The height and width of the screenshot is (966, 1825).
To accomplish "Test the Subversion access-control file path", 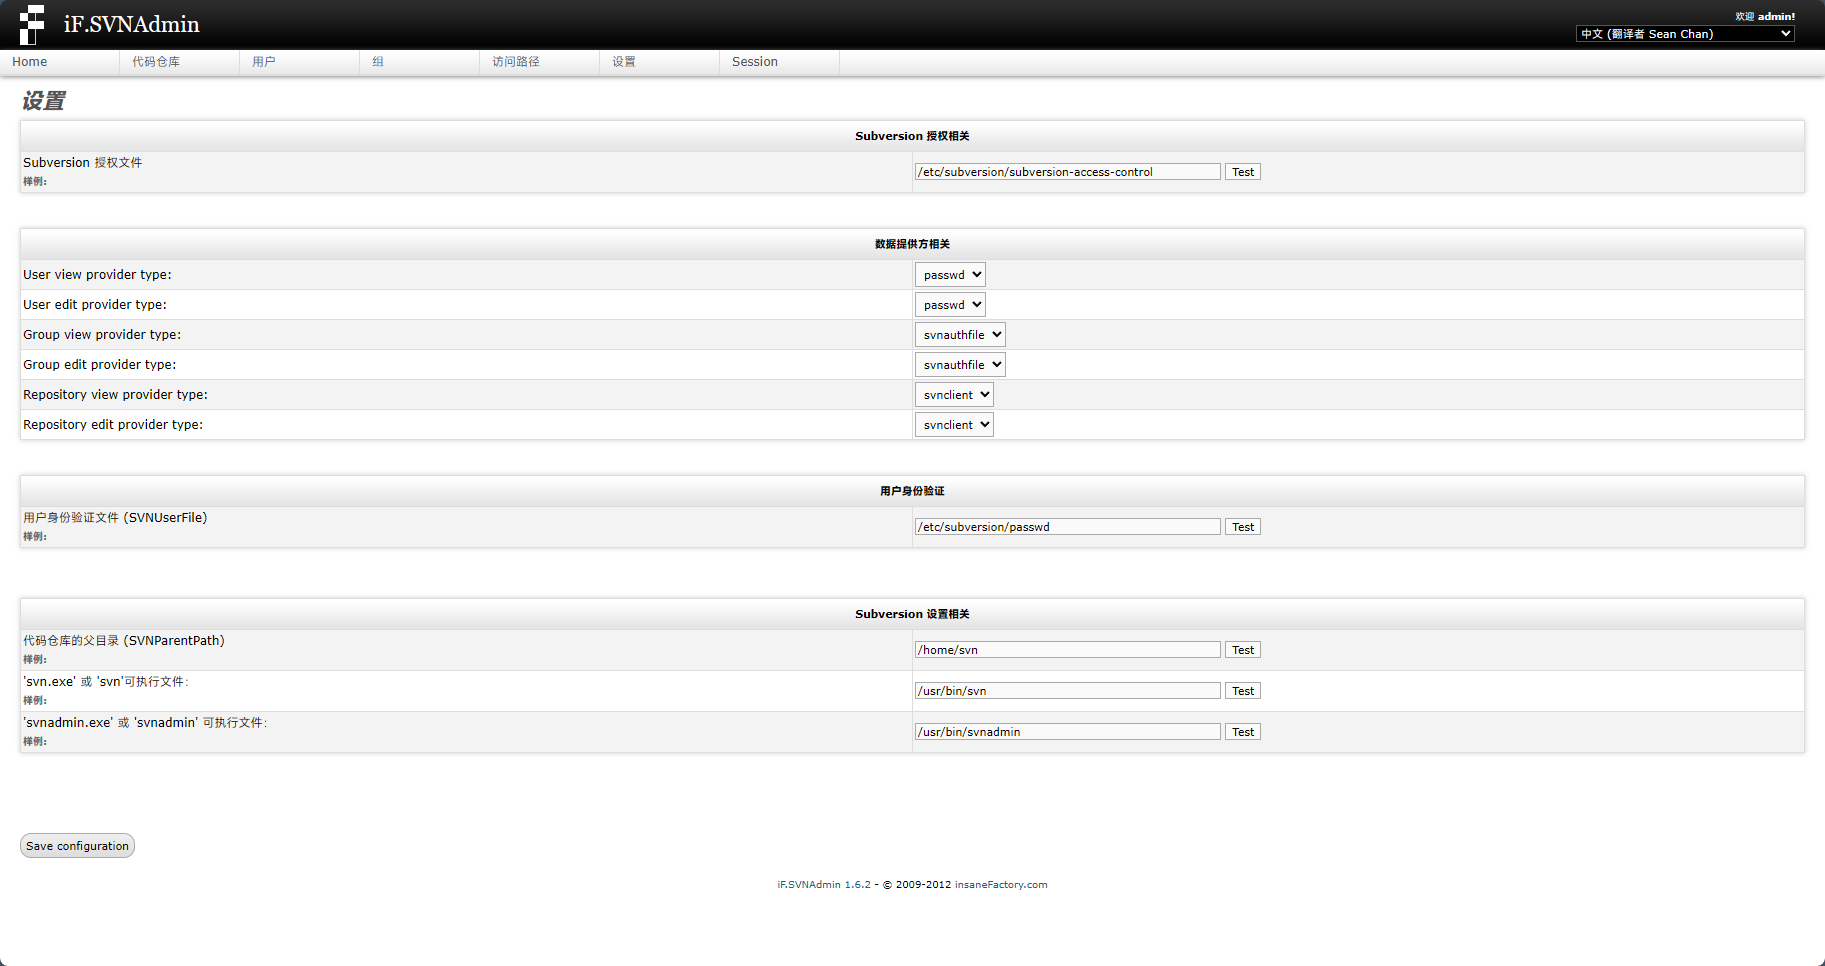I will coord(1243,172).
